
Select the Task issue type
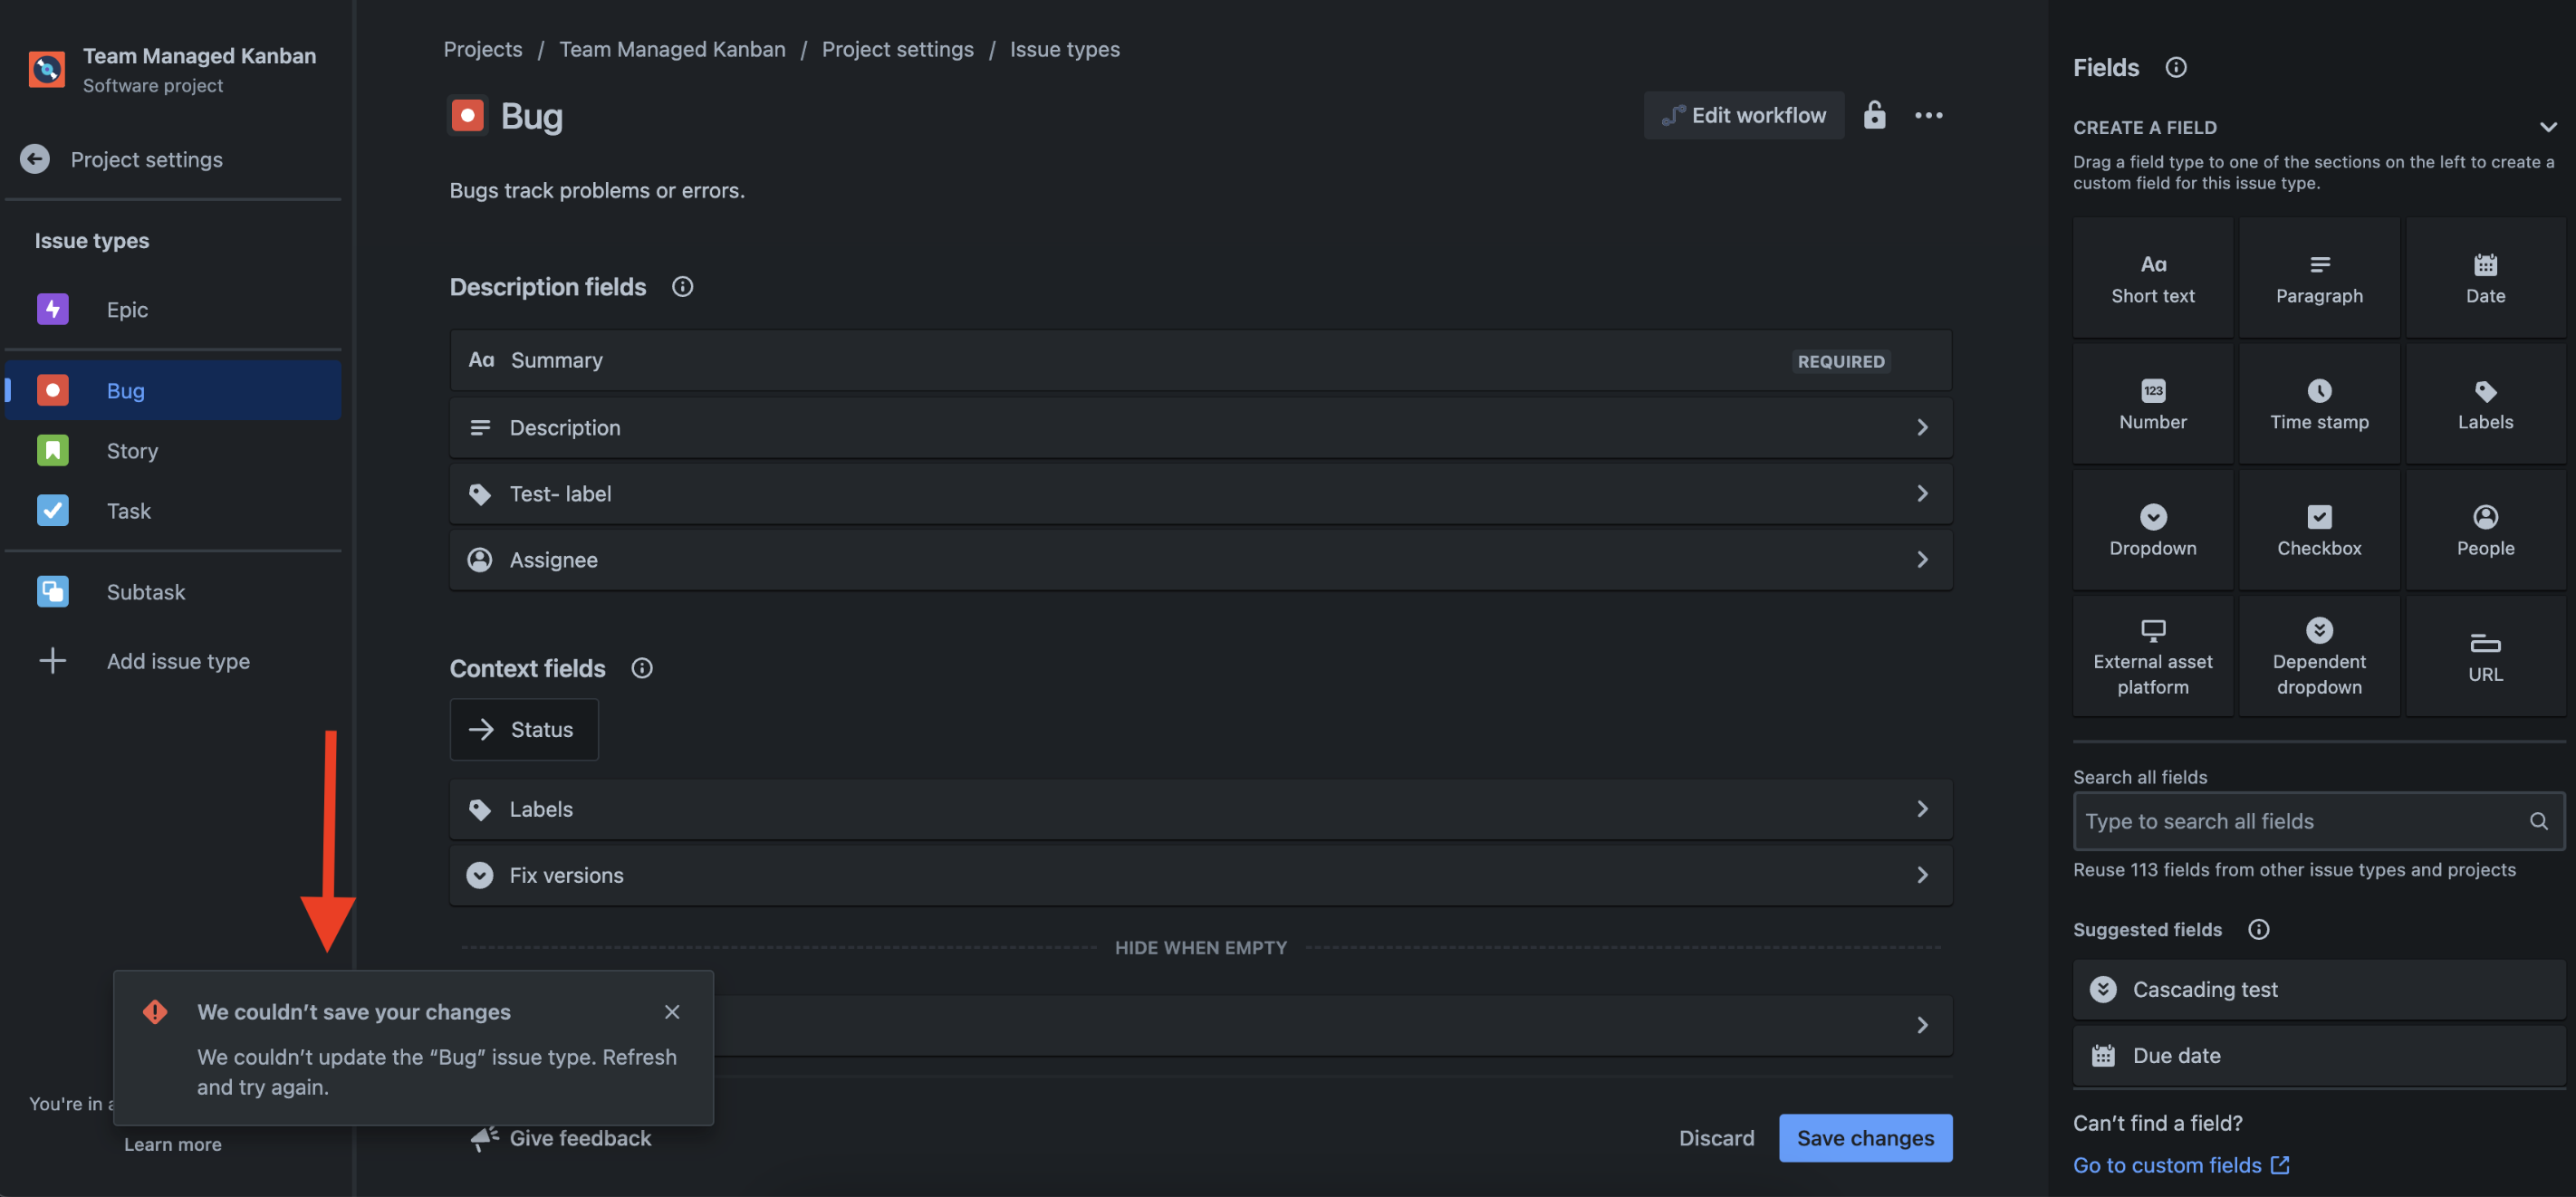pyautogui.click(x=173, y=511)
